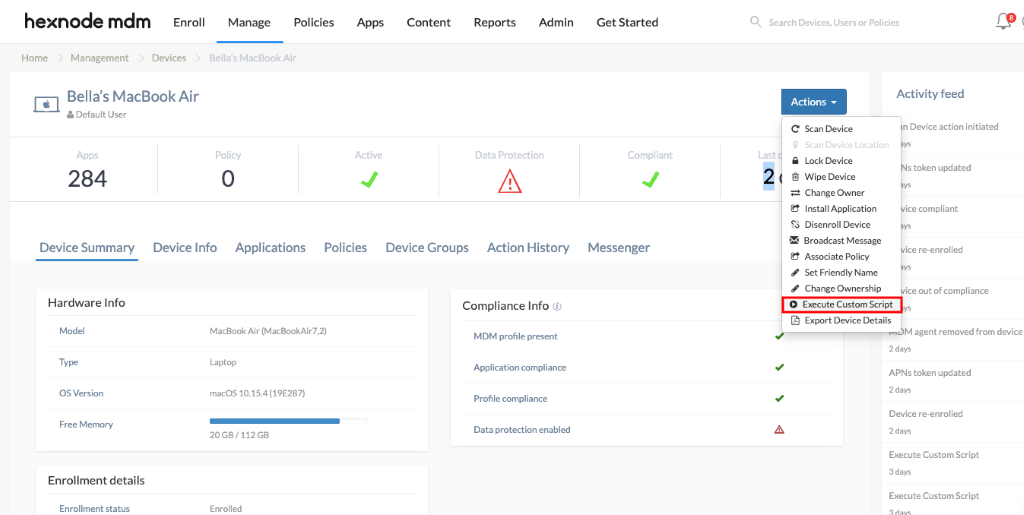The image size is (1024, 515).
Task: Click the 20 GB / 112 GB text
Action: [x=239, y=435]
